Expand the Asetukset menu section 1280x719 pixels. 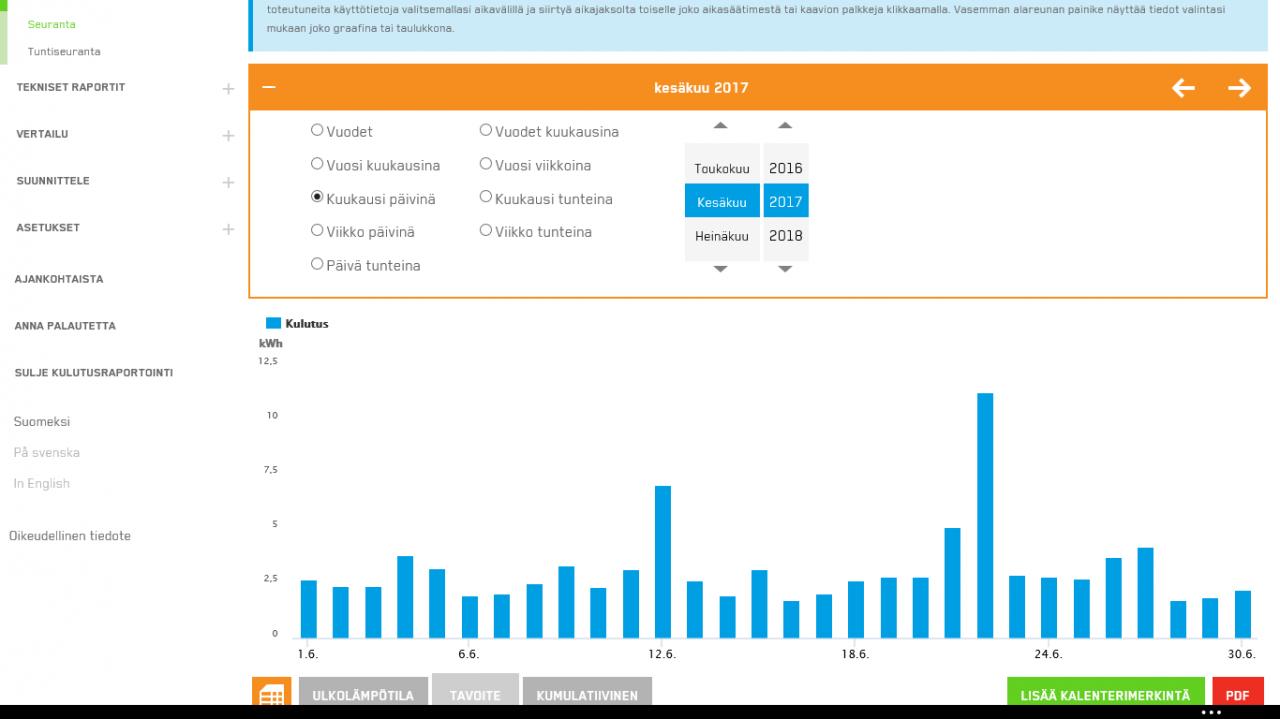[228, 229]
